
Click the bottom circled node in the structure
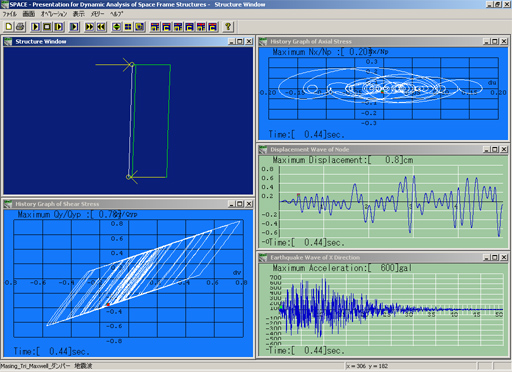129,177
